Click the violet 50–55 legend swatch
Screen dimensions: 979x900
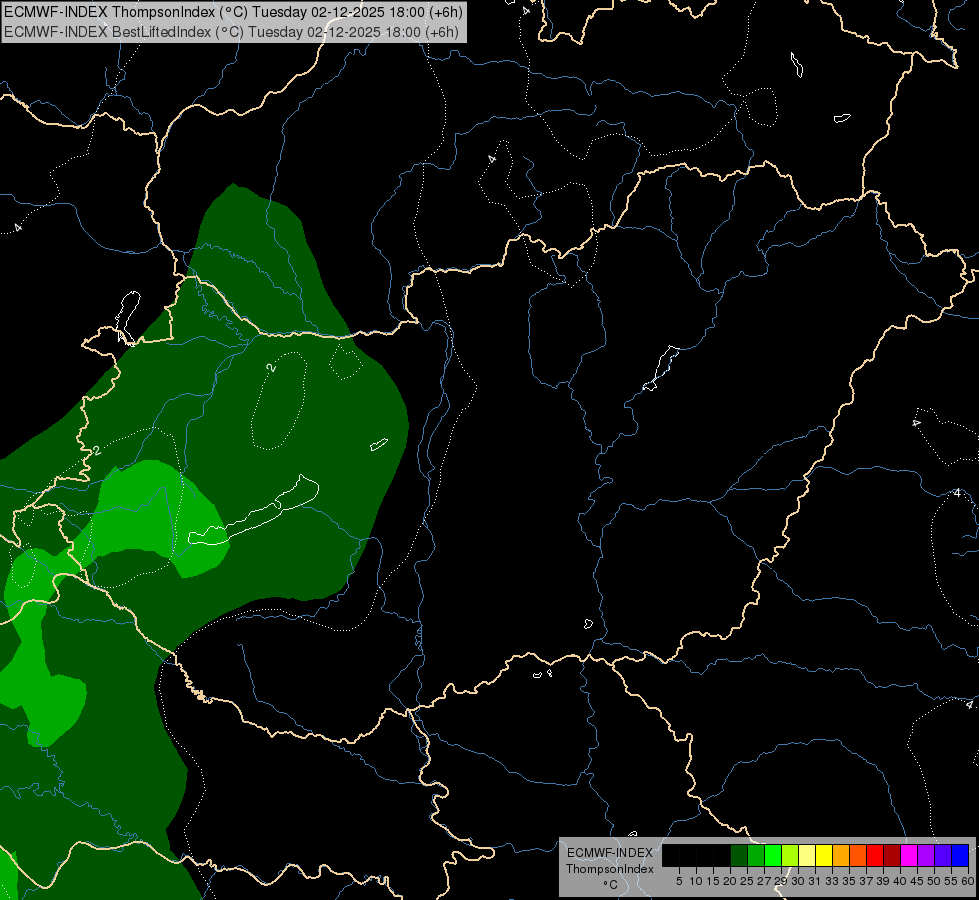[x=943, y=855]
